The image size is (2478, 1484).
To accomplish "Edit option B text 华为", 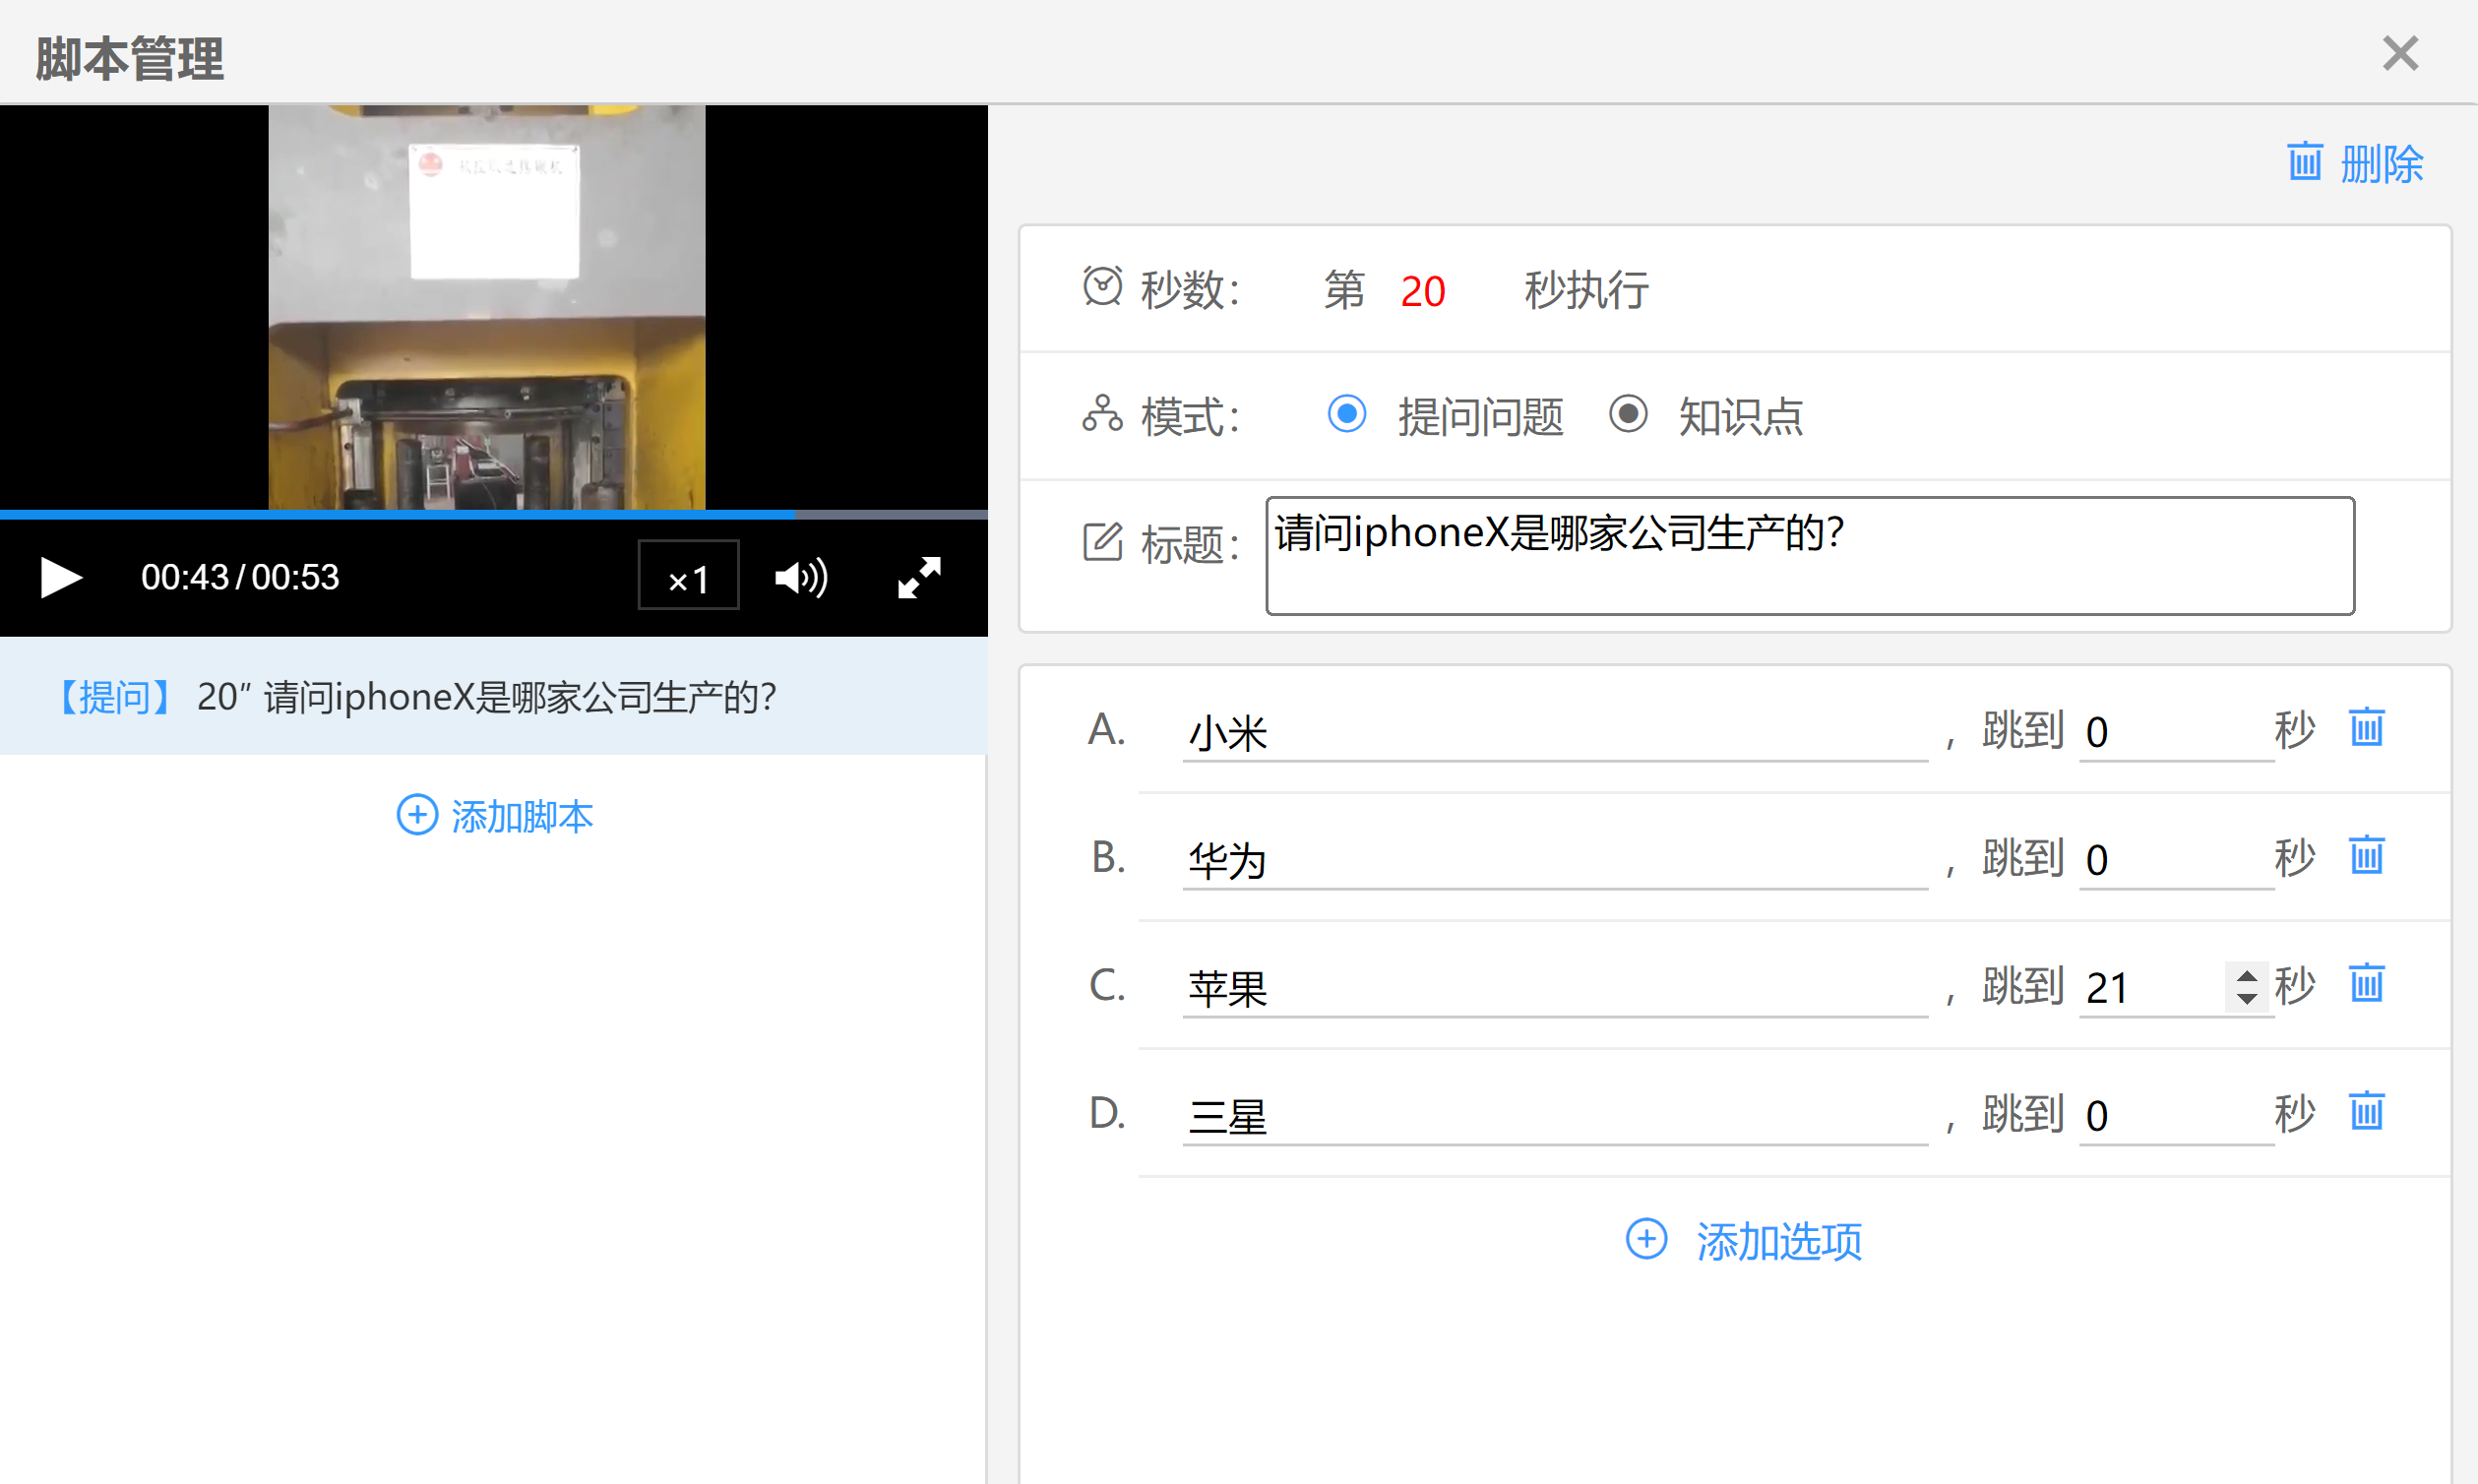I will pyautogui.click(x=1555, y=861).
